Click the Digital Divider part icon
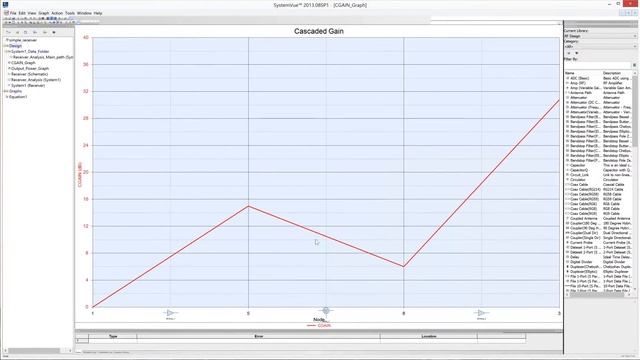The image size is (640, 360). click(567, 262)
